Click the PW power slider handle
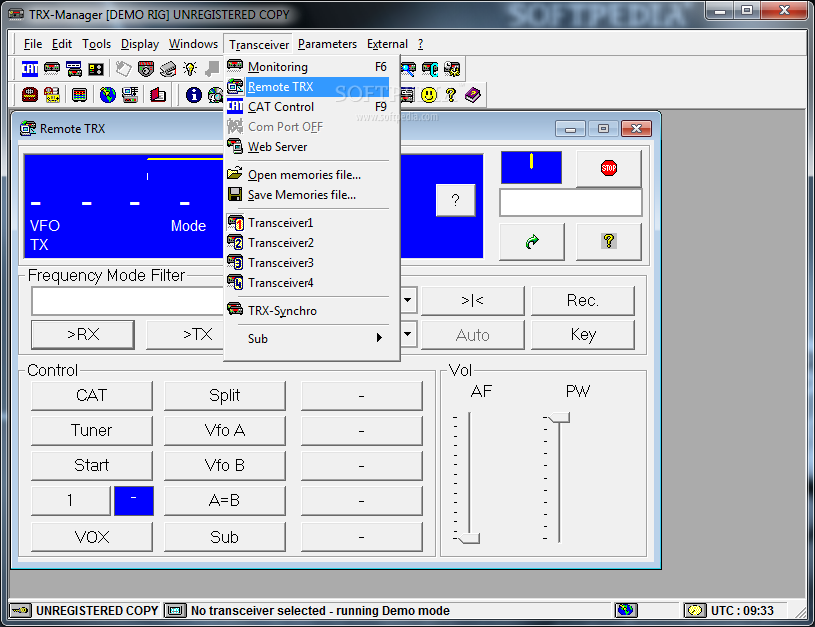The image size is (815, 627). tap(559, 417)
